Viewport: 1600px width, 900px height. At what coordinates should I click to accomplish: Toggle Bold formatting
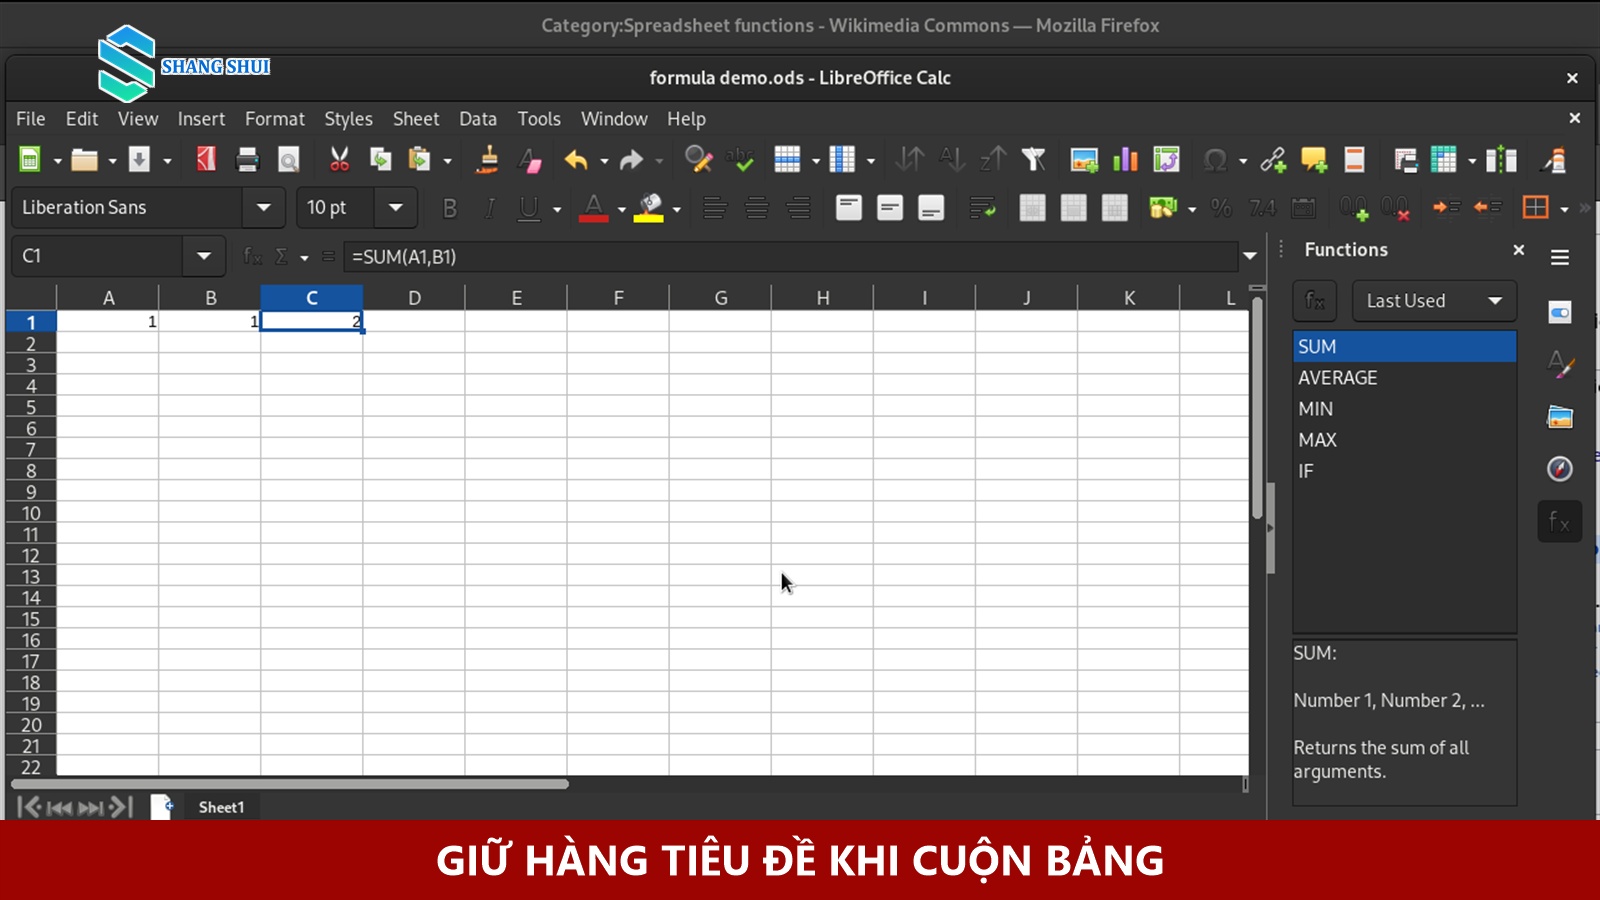[450, 208]
